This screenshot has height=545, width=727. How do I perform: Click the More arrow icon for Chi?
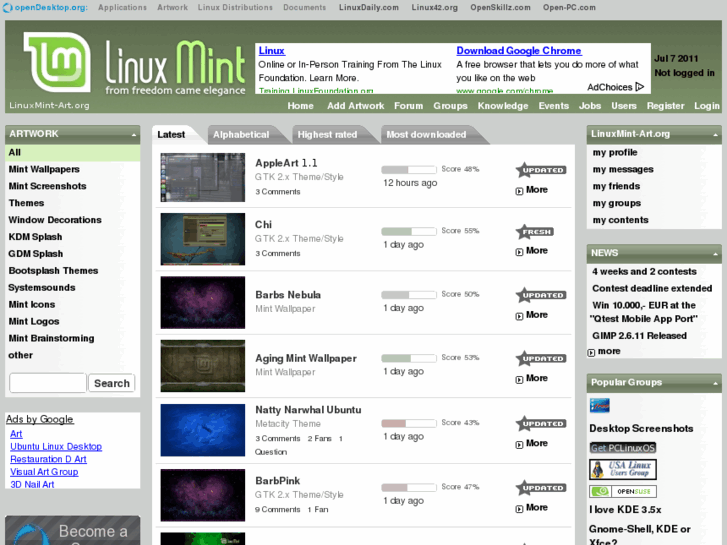point(519,252)
